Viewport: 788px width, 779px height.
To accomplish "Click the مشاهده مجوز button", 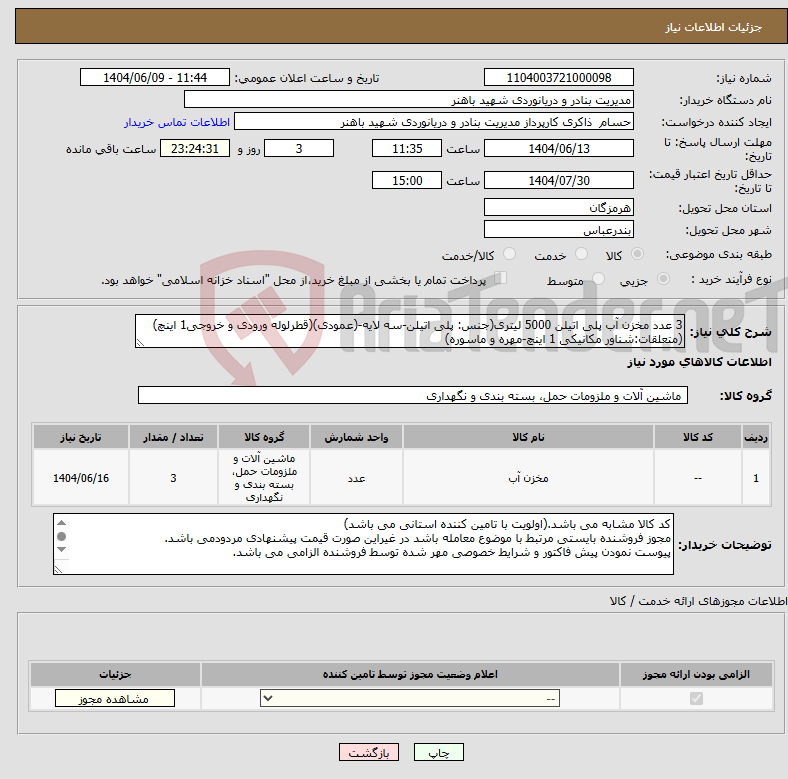I will [x=115, y=699].
